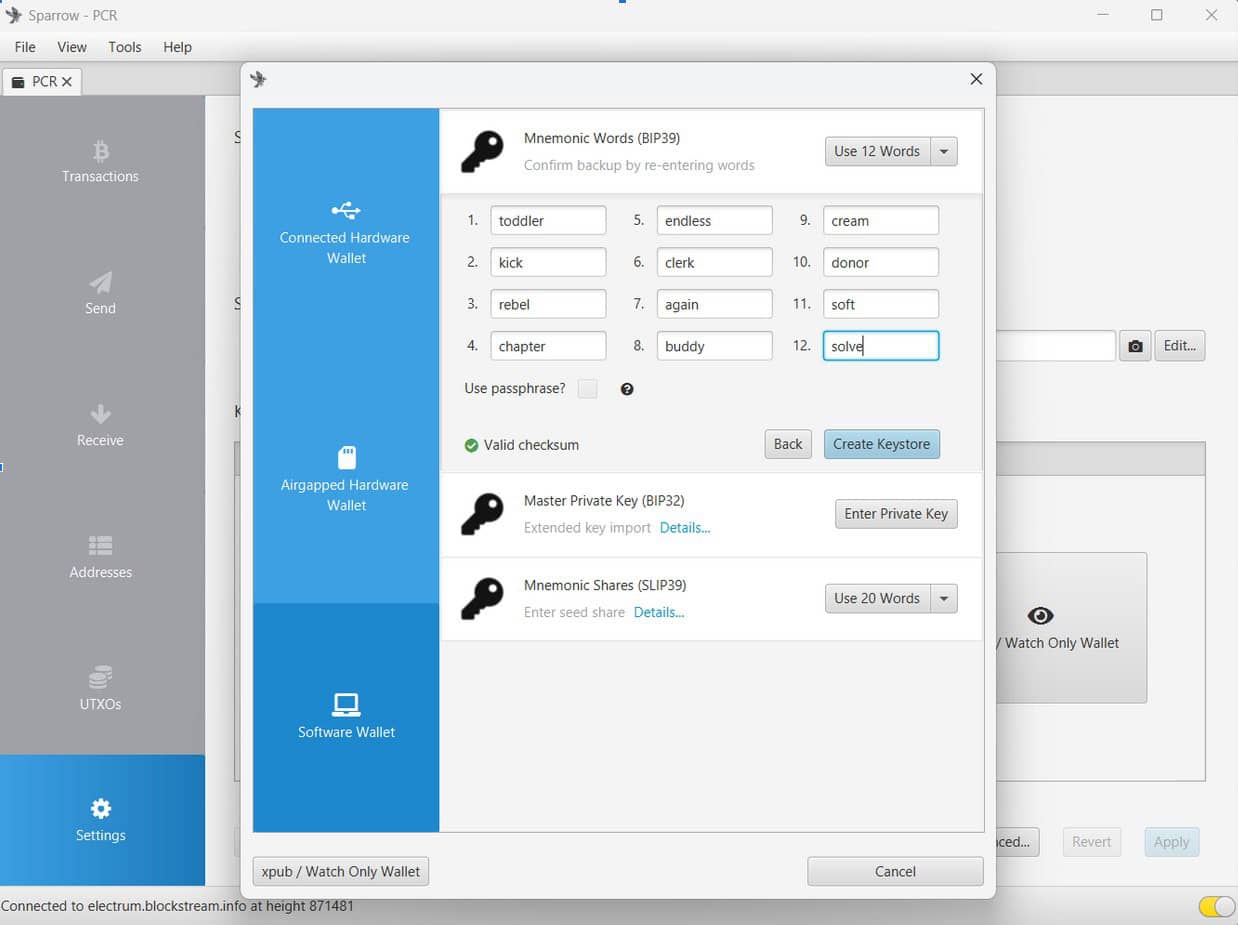Click the passphrase help question mark
This screenshot has height=925, width=1238.
[627, 388]
